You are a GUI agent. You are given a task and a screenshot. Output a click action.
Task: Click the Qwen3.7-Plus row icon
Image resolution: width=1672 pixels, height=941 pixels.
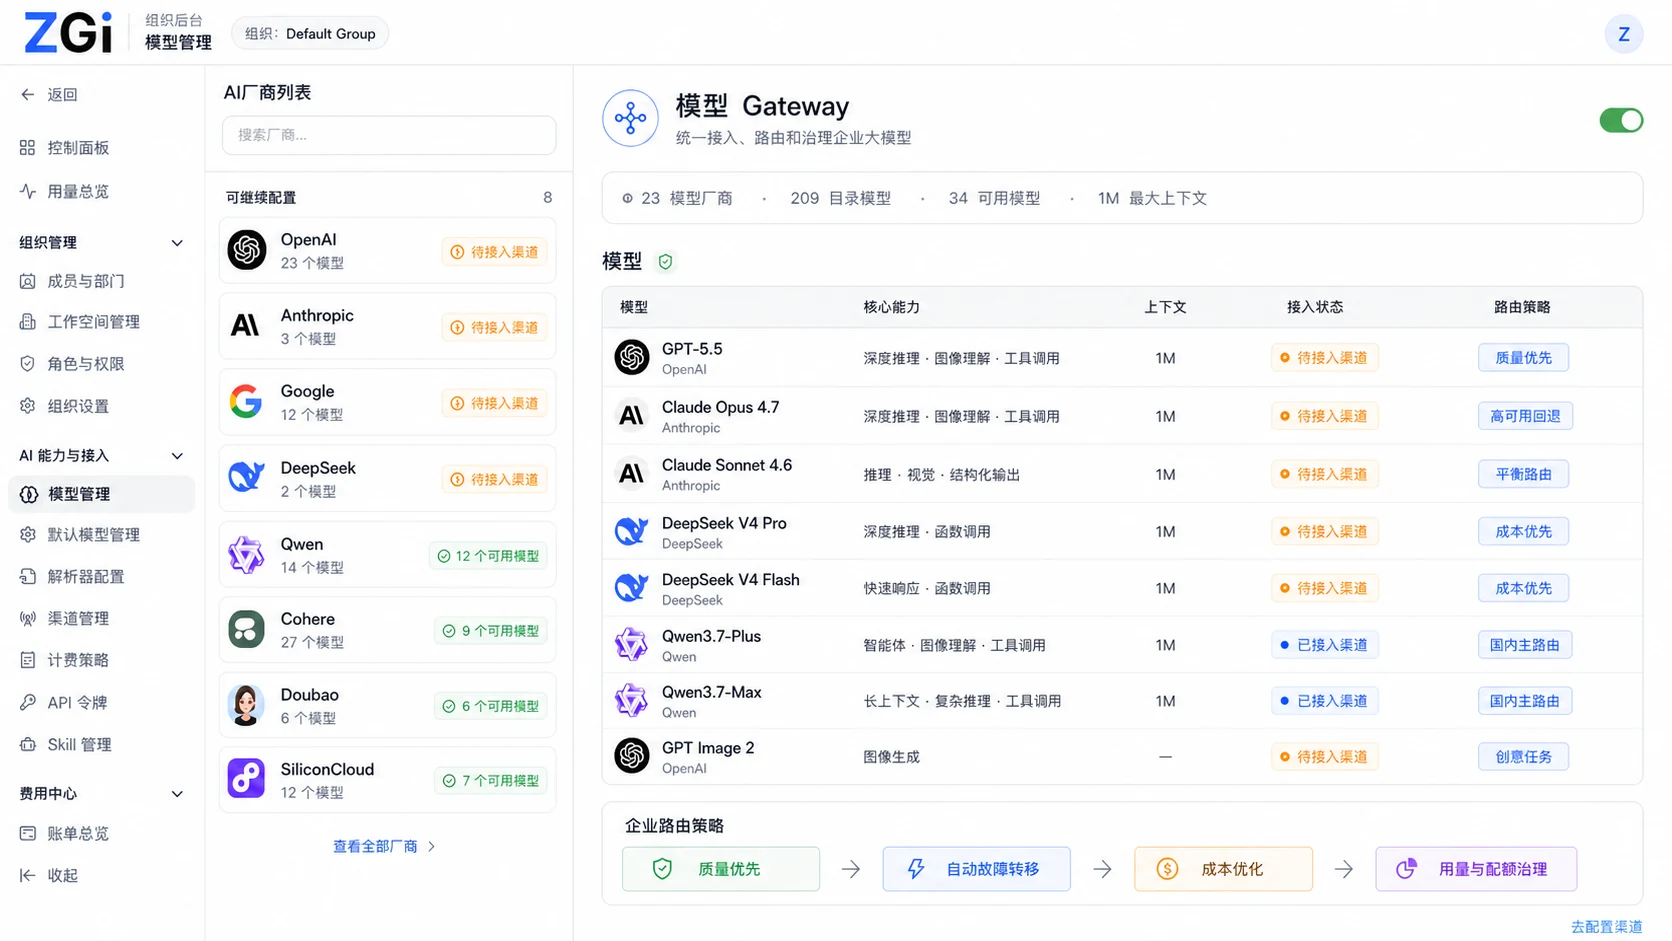click(x=632, y=645)
